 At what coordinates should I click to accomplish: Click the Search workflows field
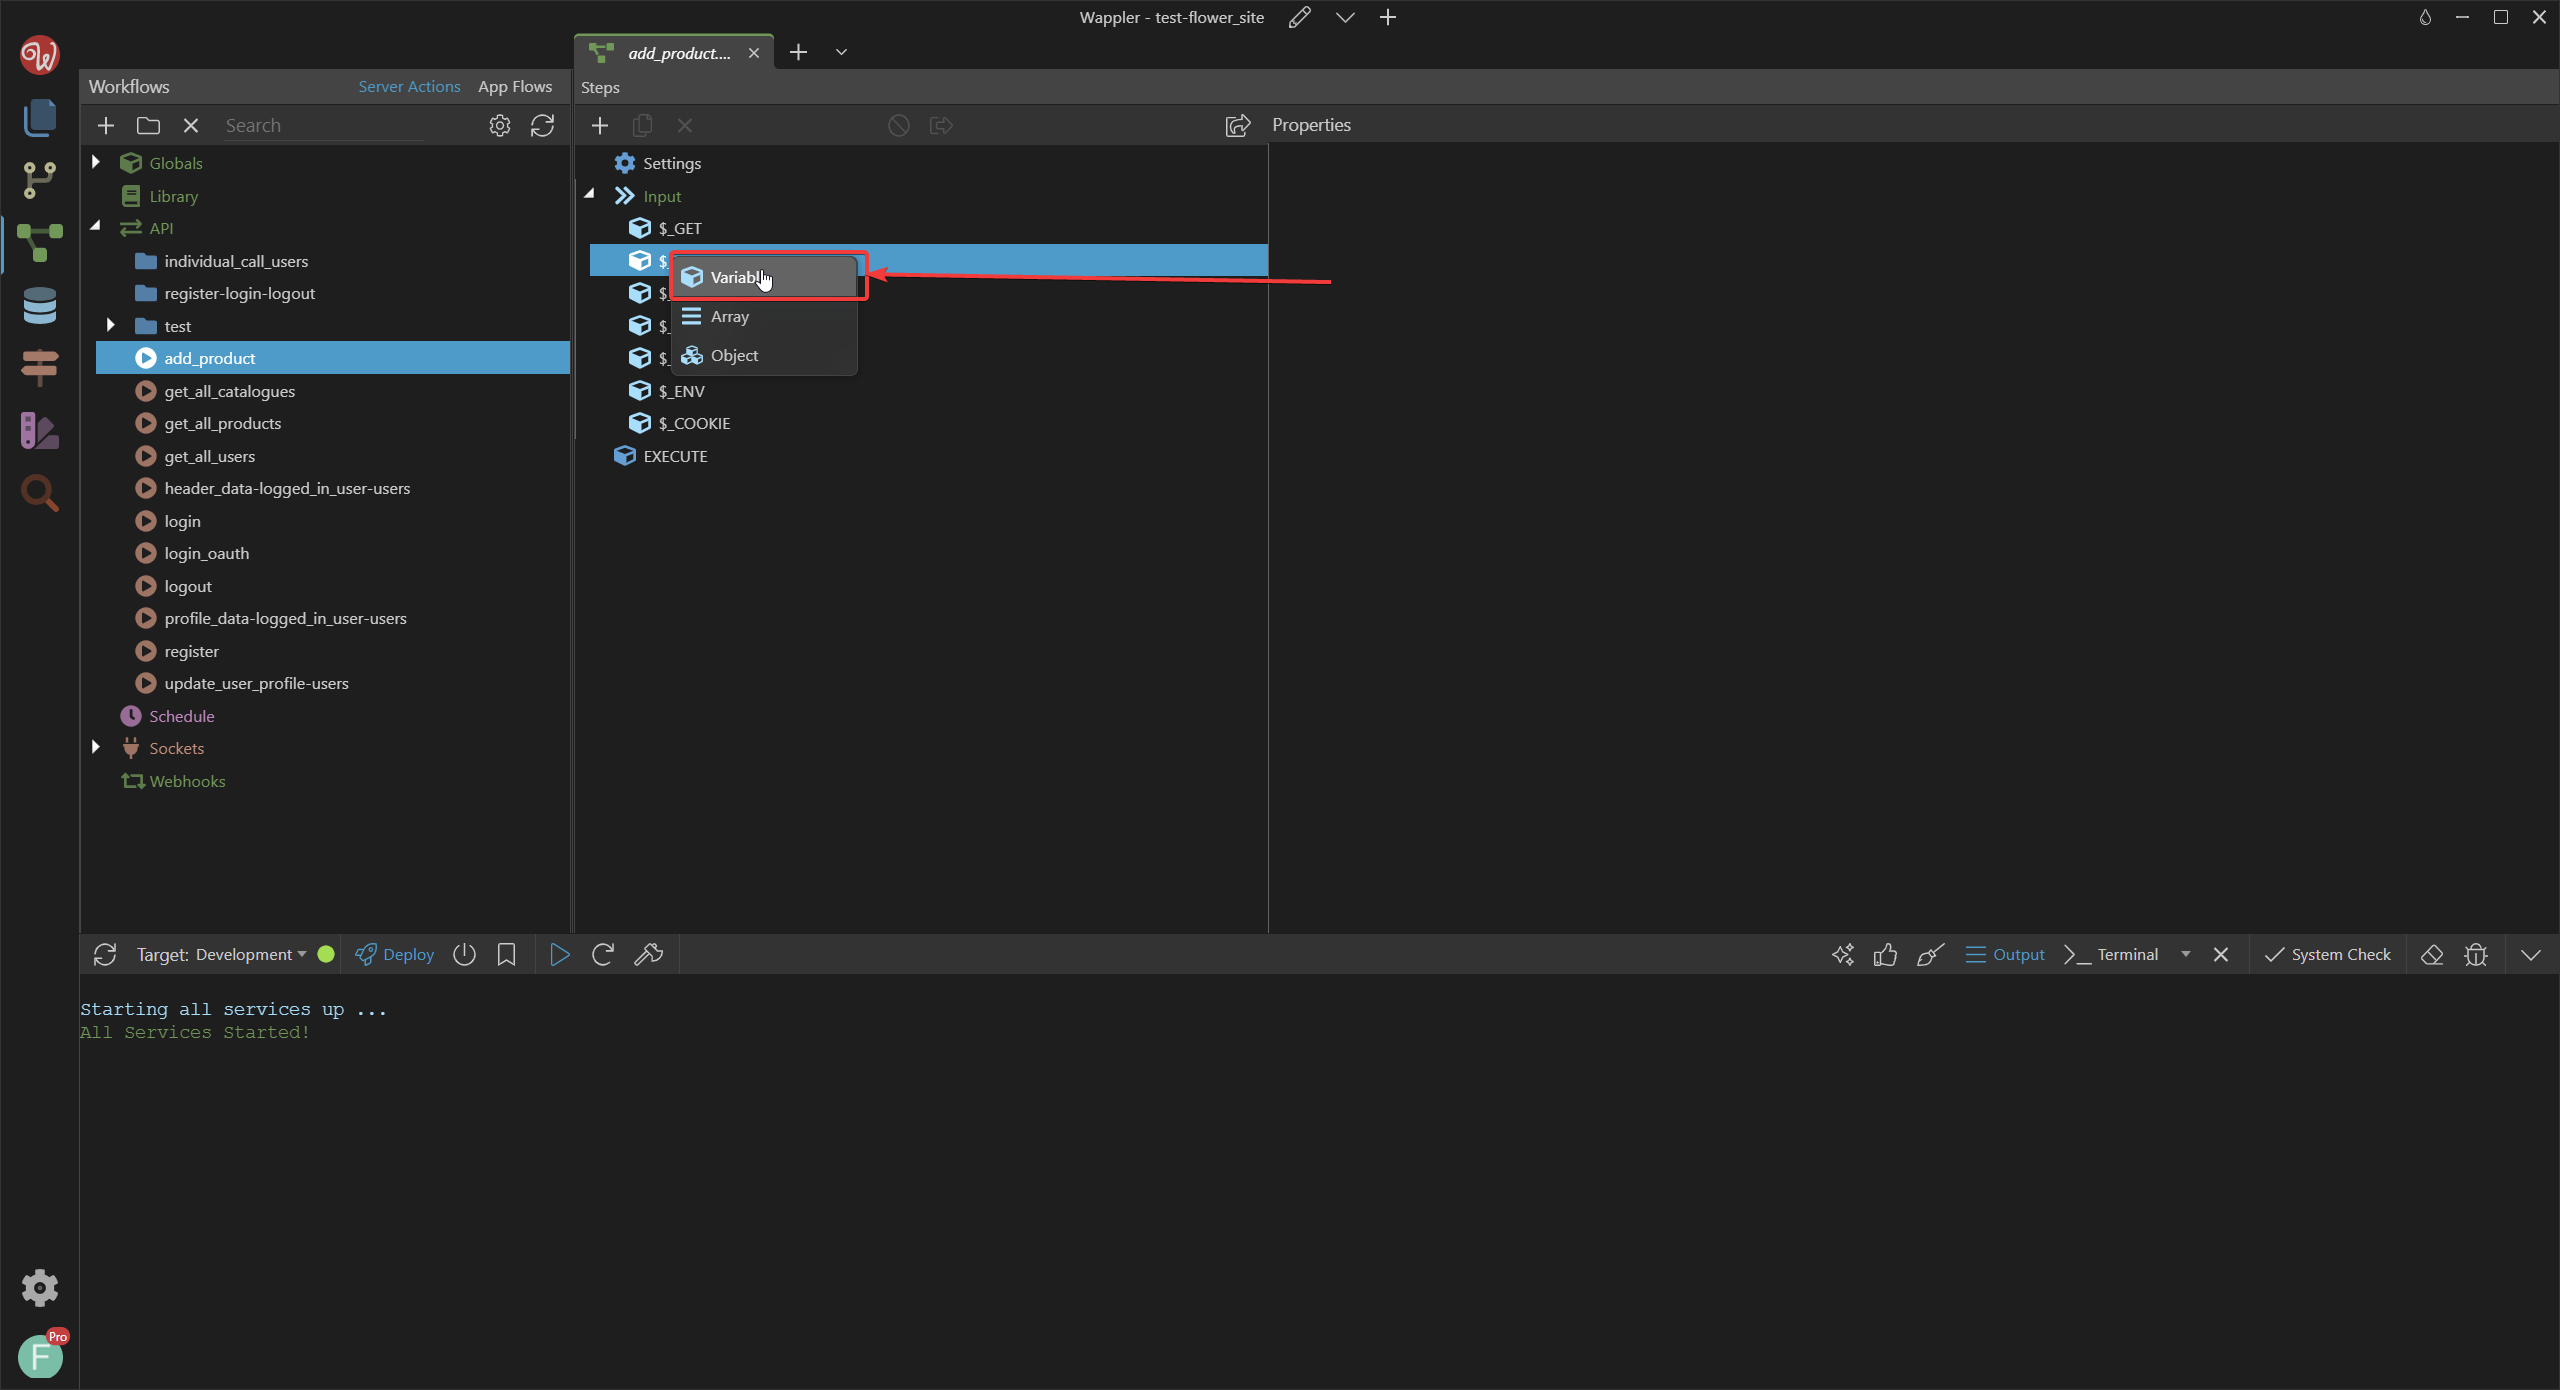tap(323, 125)
